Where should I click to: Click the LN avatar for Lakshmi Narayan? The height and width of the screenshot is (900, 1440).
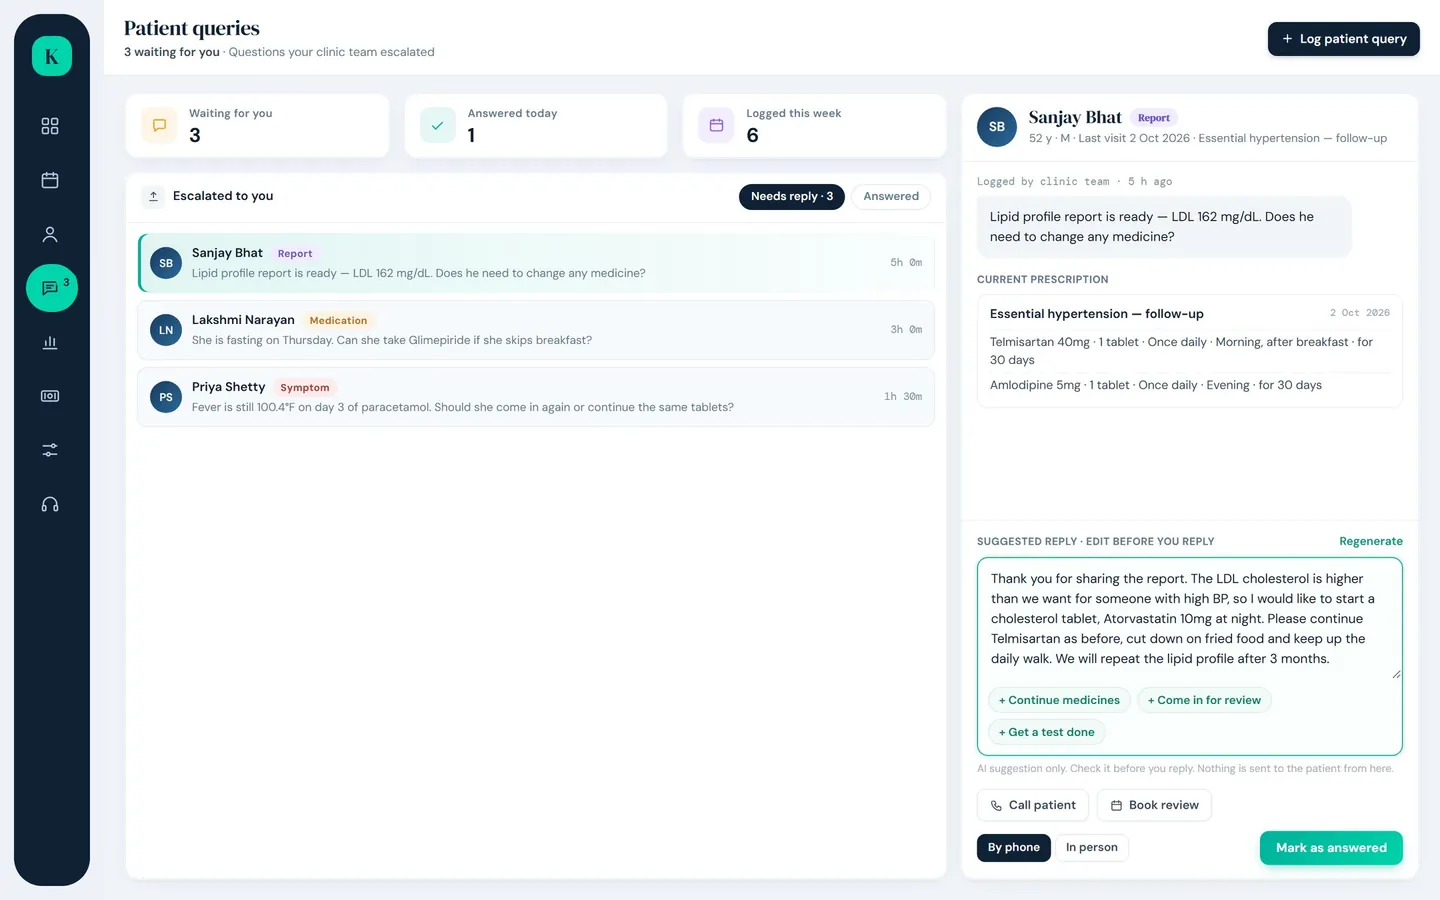pyautogui.click(x=166, y=330)
